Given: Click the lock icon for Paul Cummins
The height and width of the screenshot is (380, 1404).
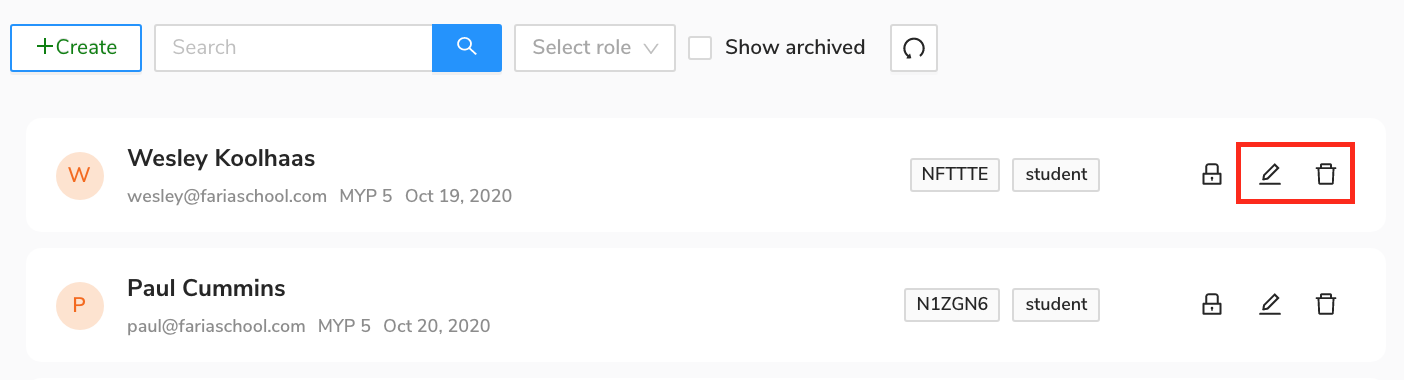Looking at the screenshot, I should click(1212, 304).
